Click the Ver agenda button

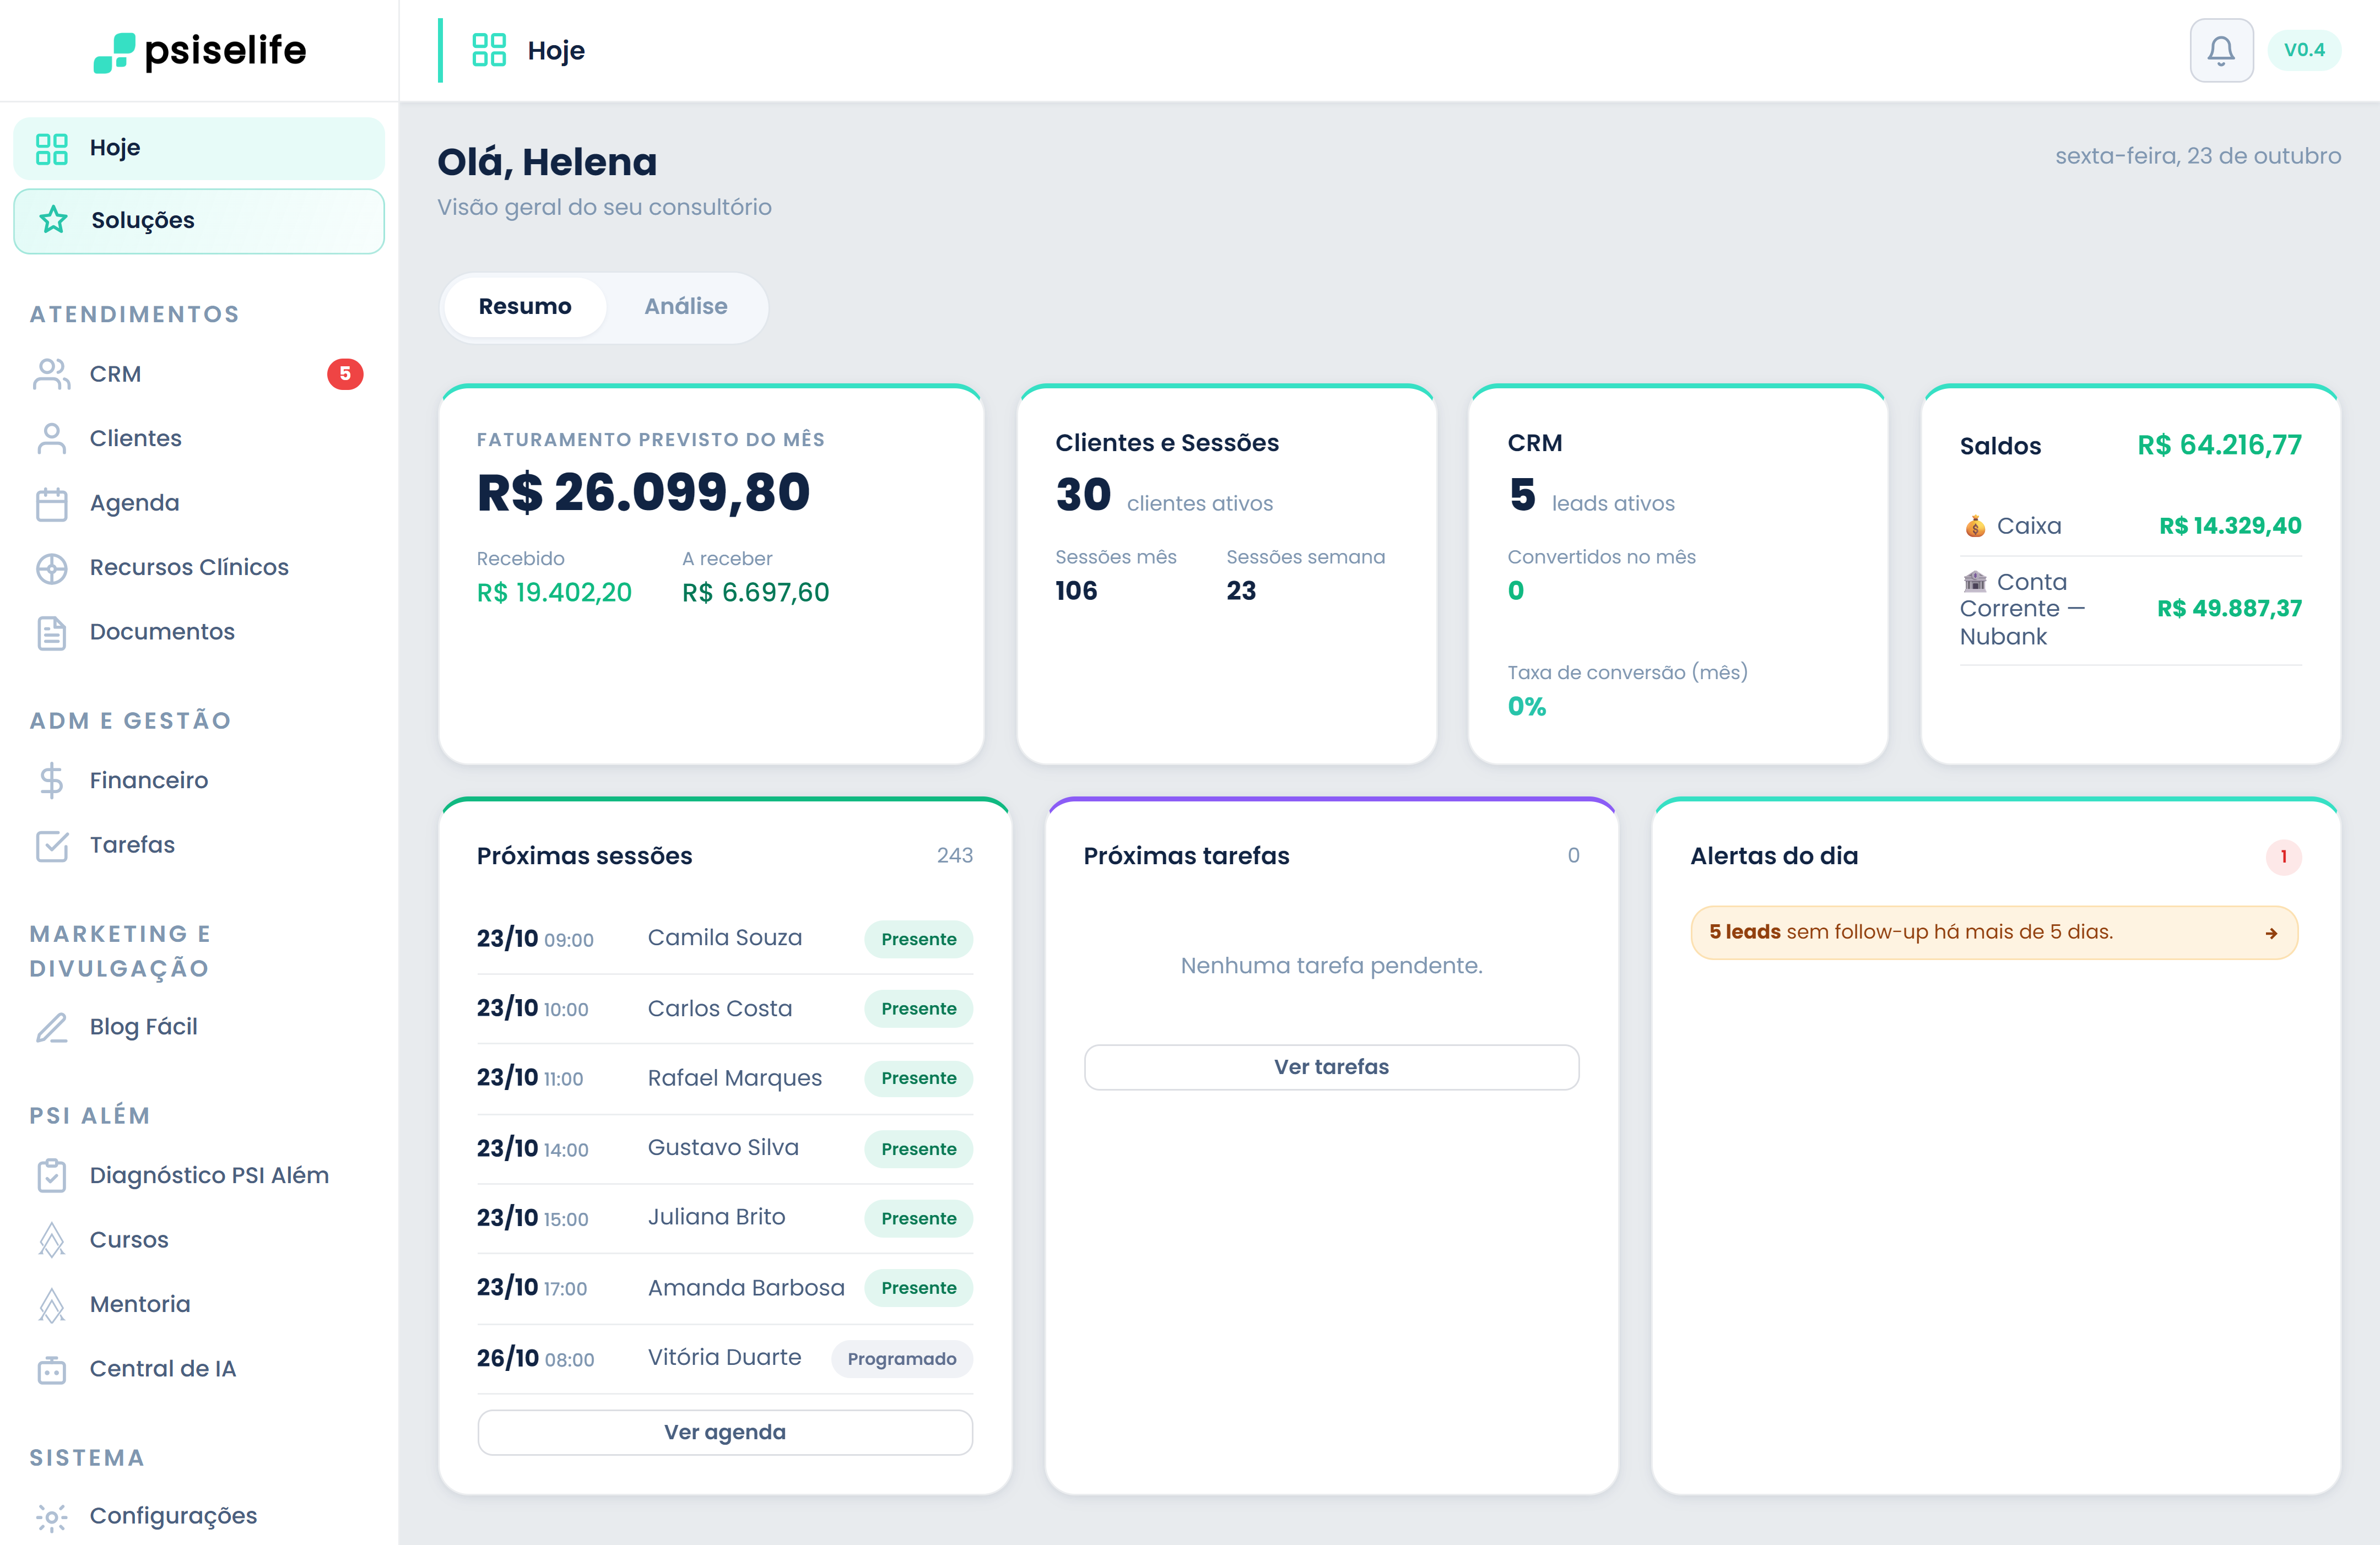(724, 1432)
